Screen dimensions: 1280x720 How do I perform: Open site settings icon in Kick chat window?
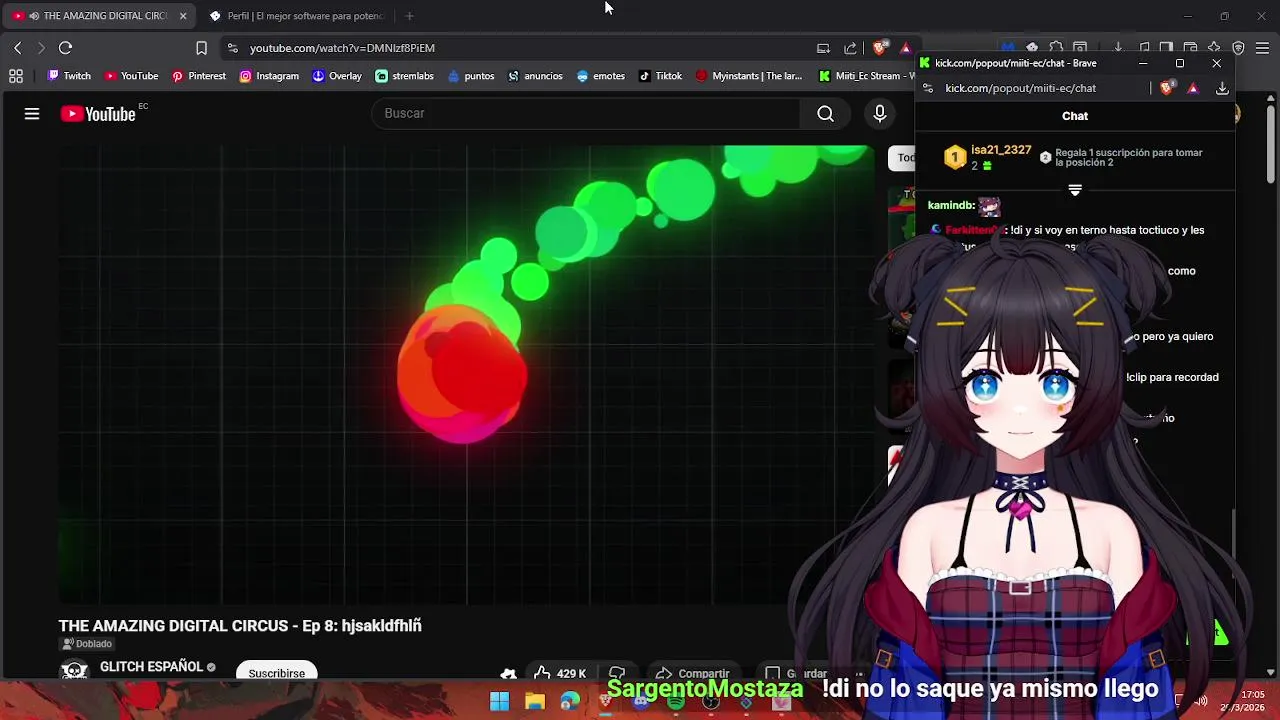pyautogui.click(x=928, y=88)
